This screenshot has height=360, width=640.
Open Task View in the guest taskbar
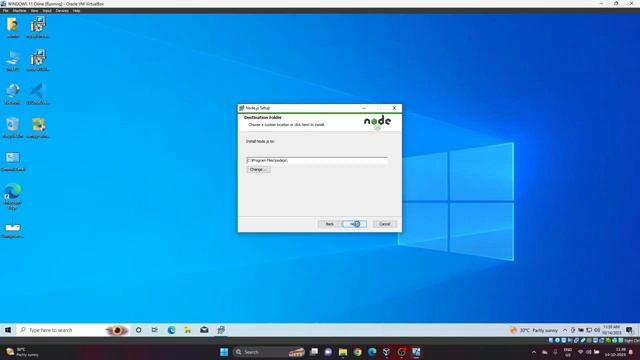[x=154, y=330]
